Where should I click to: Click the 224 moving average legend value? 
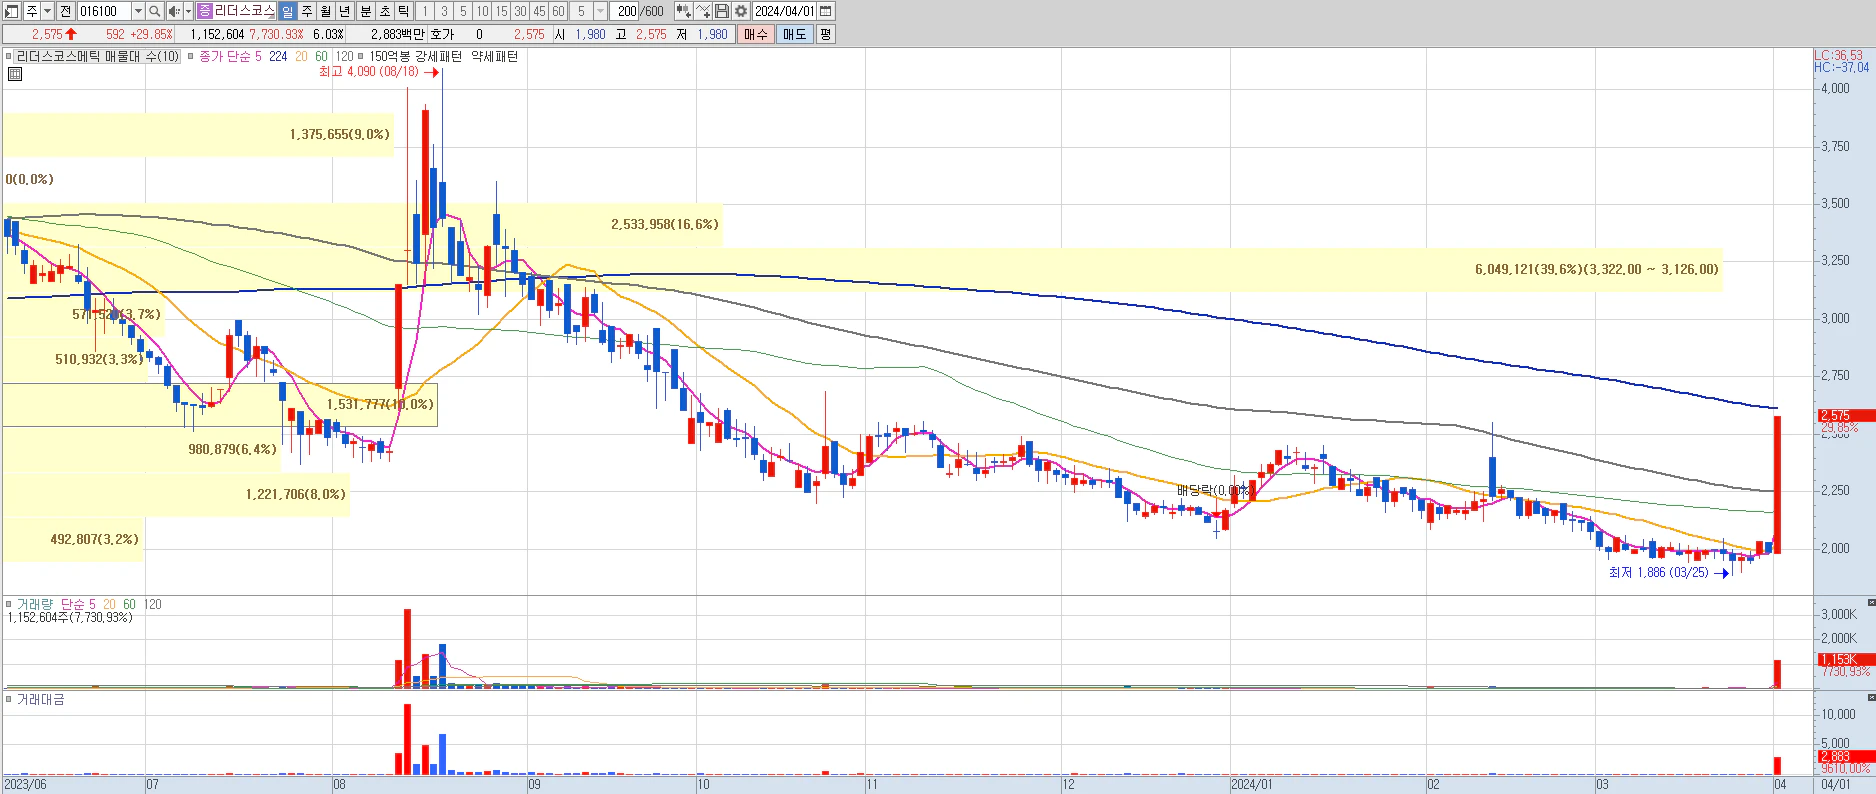(x=278, y=57)
